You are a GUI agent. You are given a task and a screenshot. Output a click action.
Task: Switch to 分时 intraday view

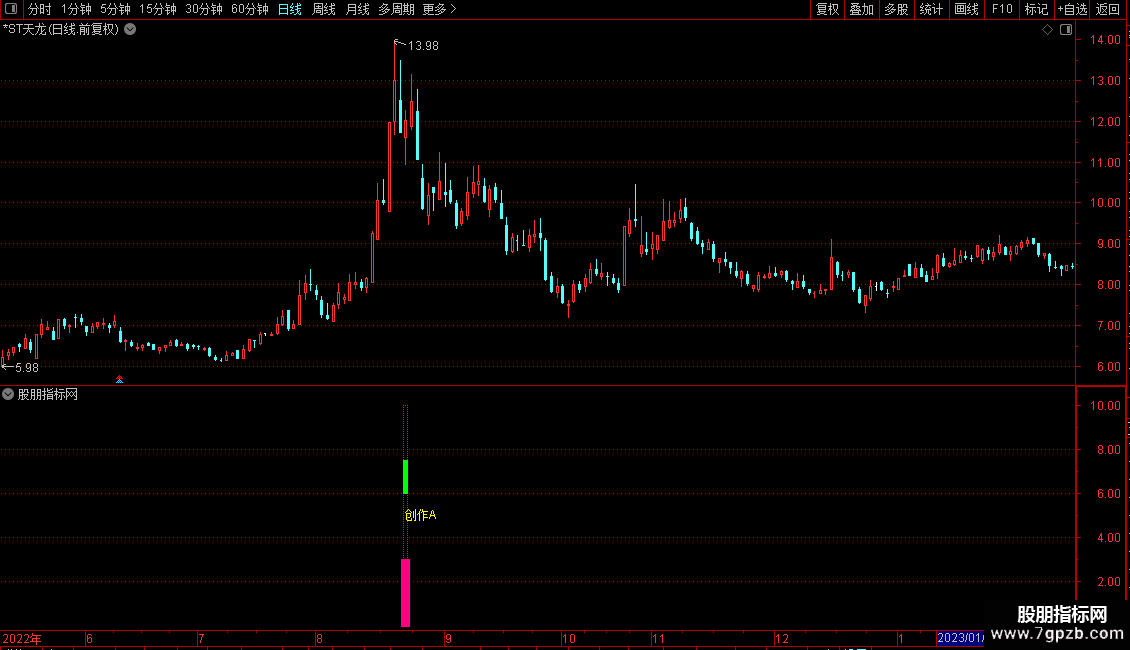click(x=40, y=9)
